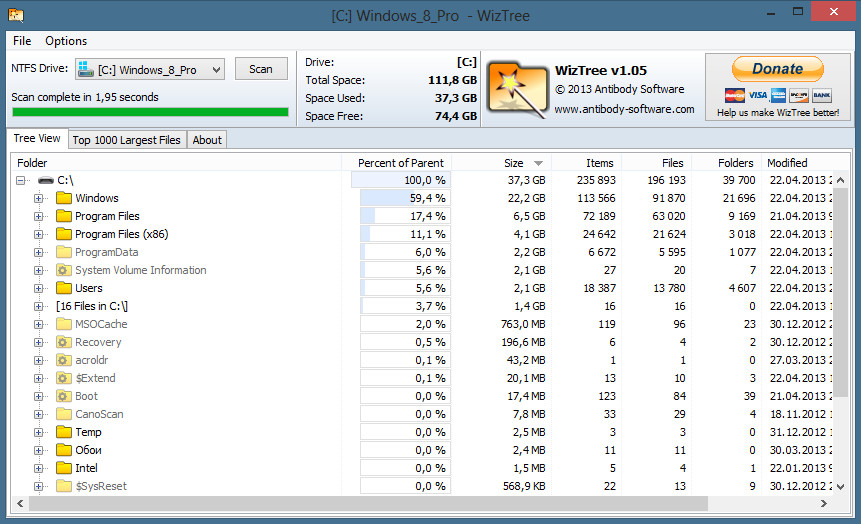Screen dimensions: 861x524
Task: Click the vertical scrollbar in tree view
Action: pyautogui.click(x=842, y=300)
